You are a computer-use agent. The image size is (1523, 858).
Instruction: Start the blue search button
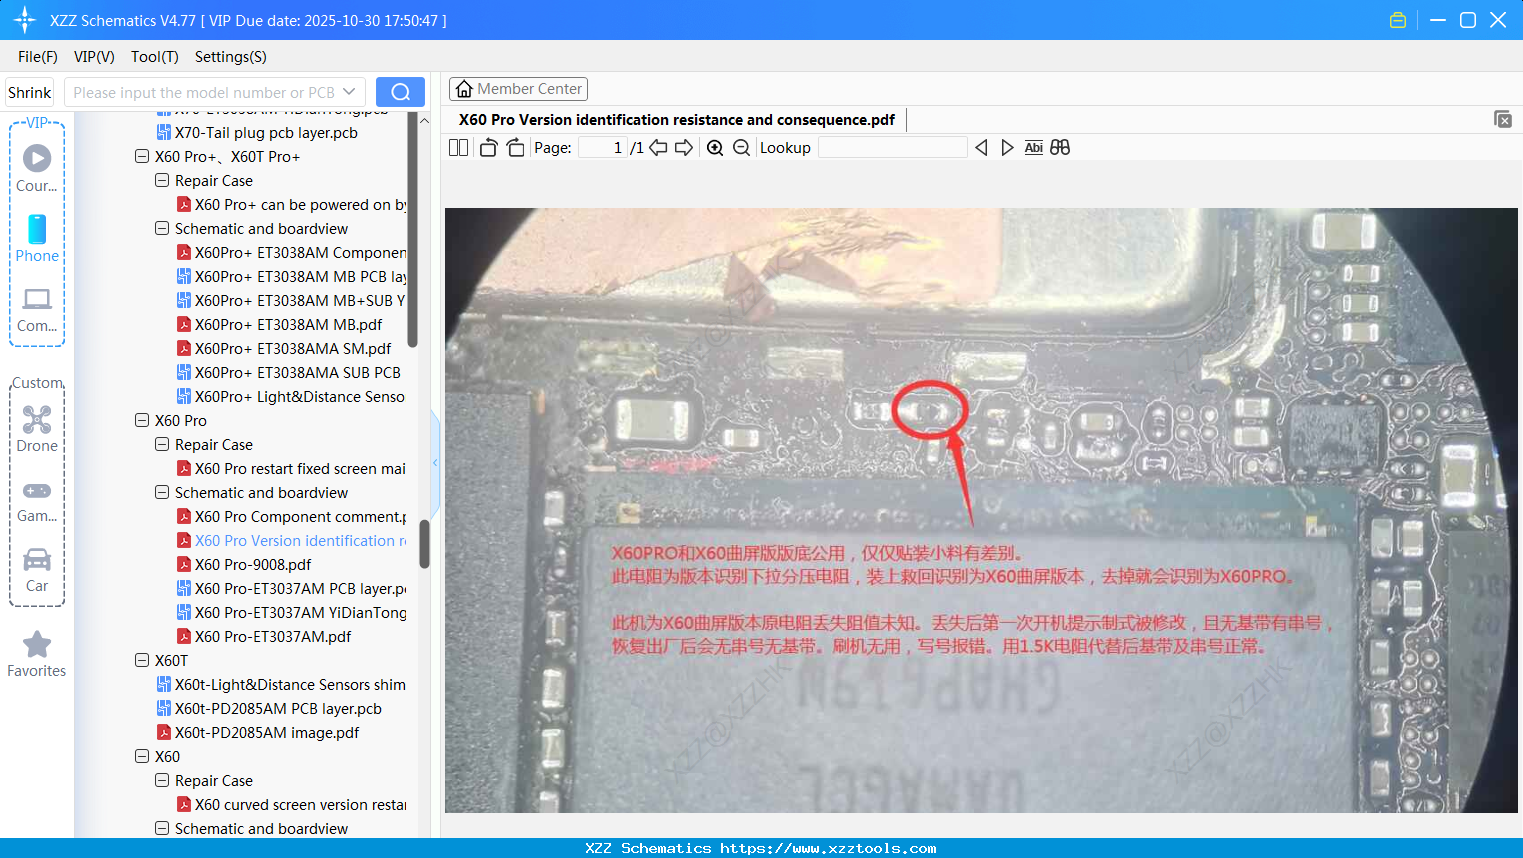pos(400,91)
